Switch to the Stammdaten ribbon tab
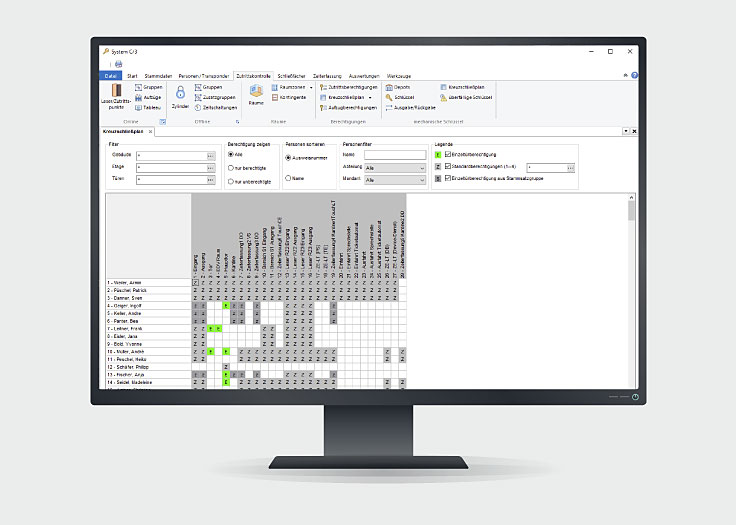The height and width of the screenshot is (525, 736). point(158,76)
